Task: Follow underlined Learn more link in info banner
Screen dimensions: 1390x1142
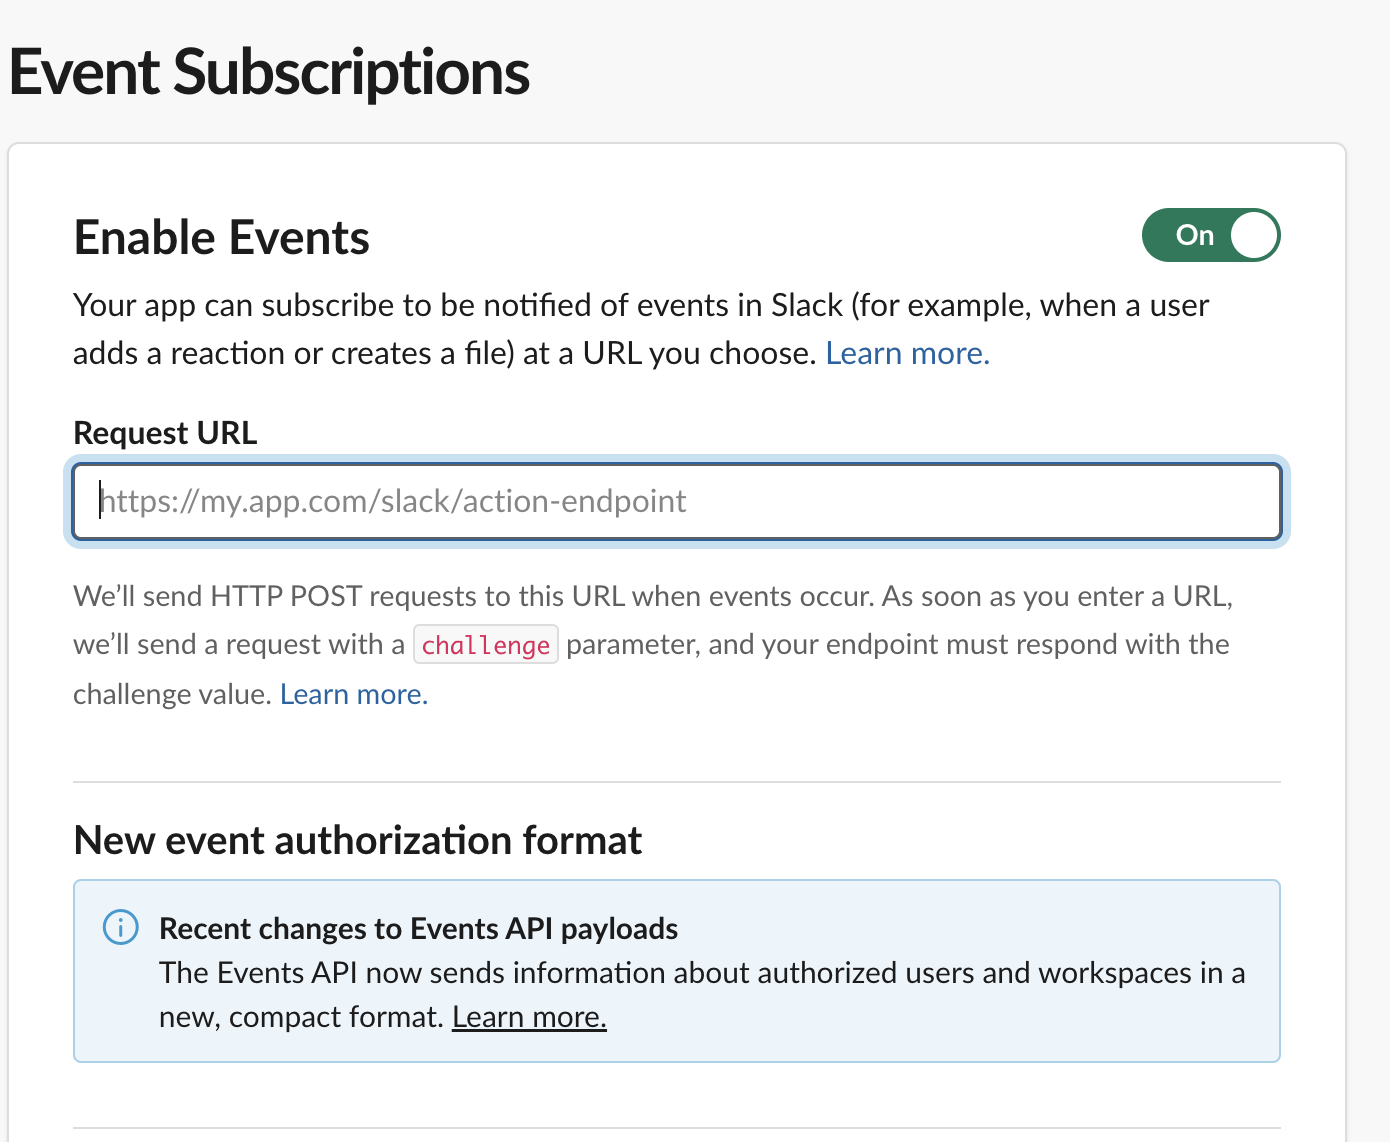Action: click(x=529, y=1017)
